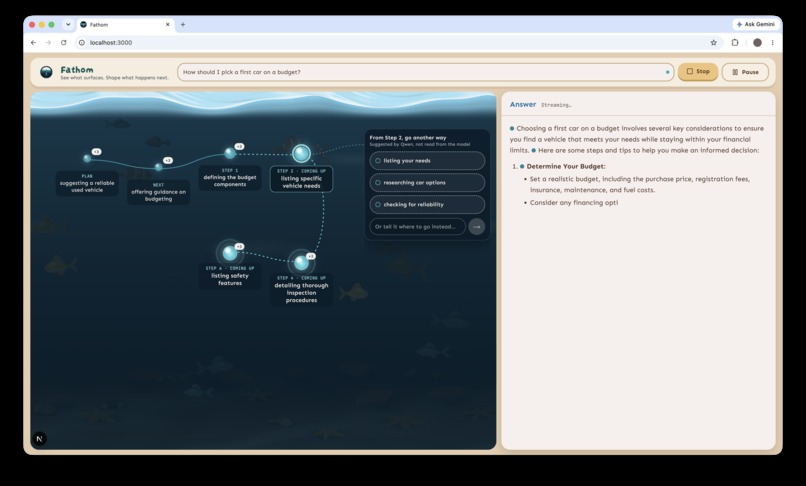Bookmark this page with the star icon
The height and width of the screenshot is (486, 806).
pos(713,43)
